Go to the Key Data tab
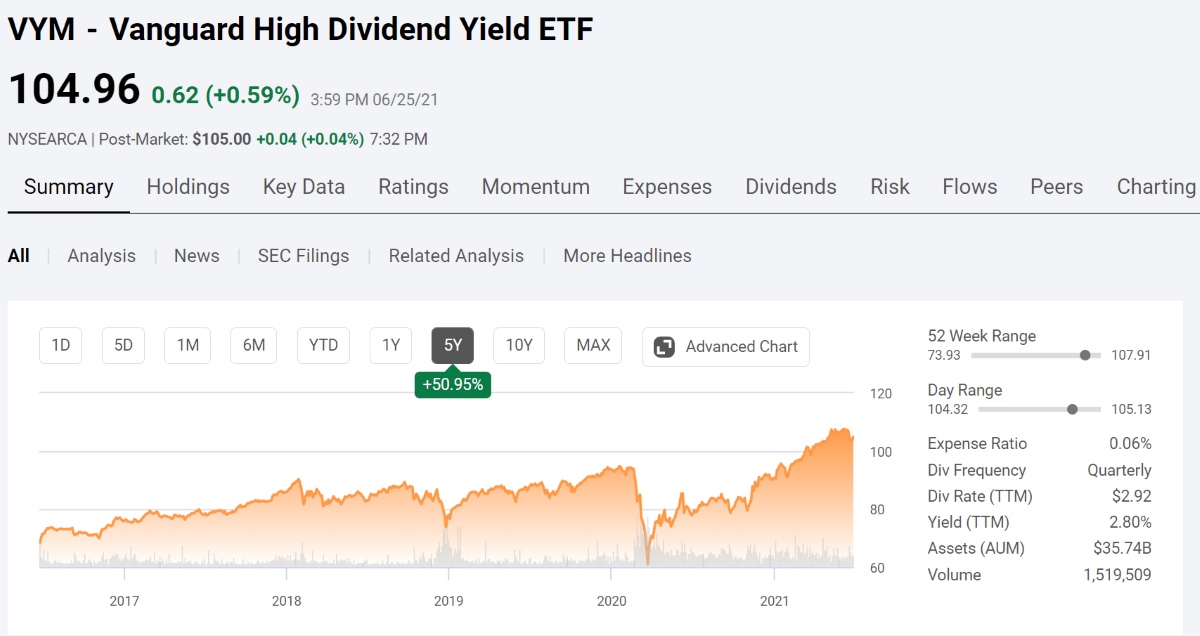Viewport: 1200px width, 636px height. 304,187
